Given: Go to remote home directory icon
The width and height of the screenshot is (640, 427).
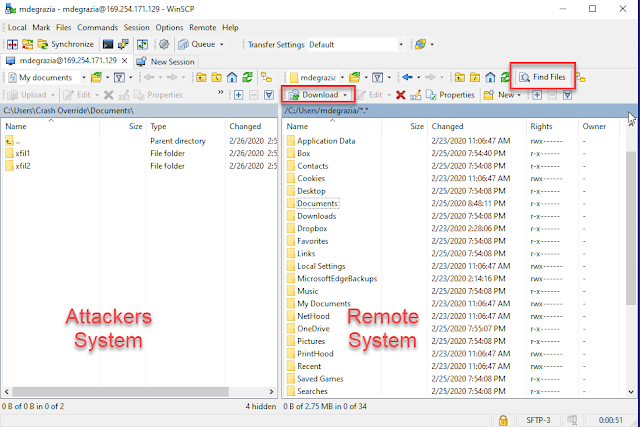Looking at the screenshot, I should coord(490,77).
